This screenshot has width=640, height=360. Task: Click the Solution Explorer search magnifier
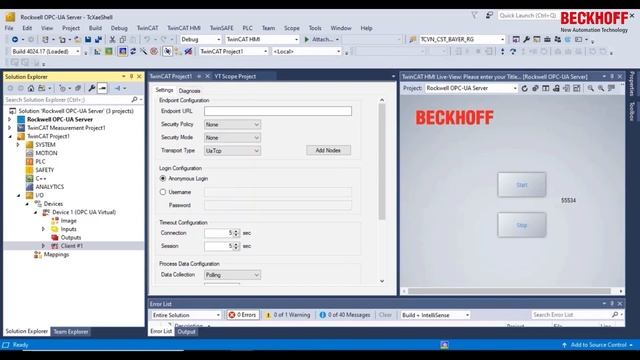click(134, 100)
